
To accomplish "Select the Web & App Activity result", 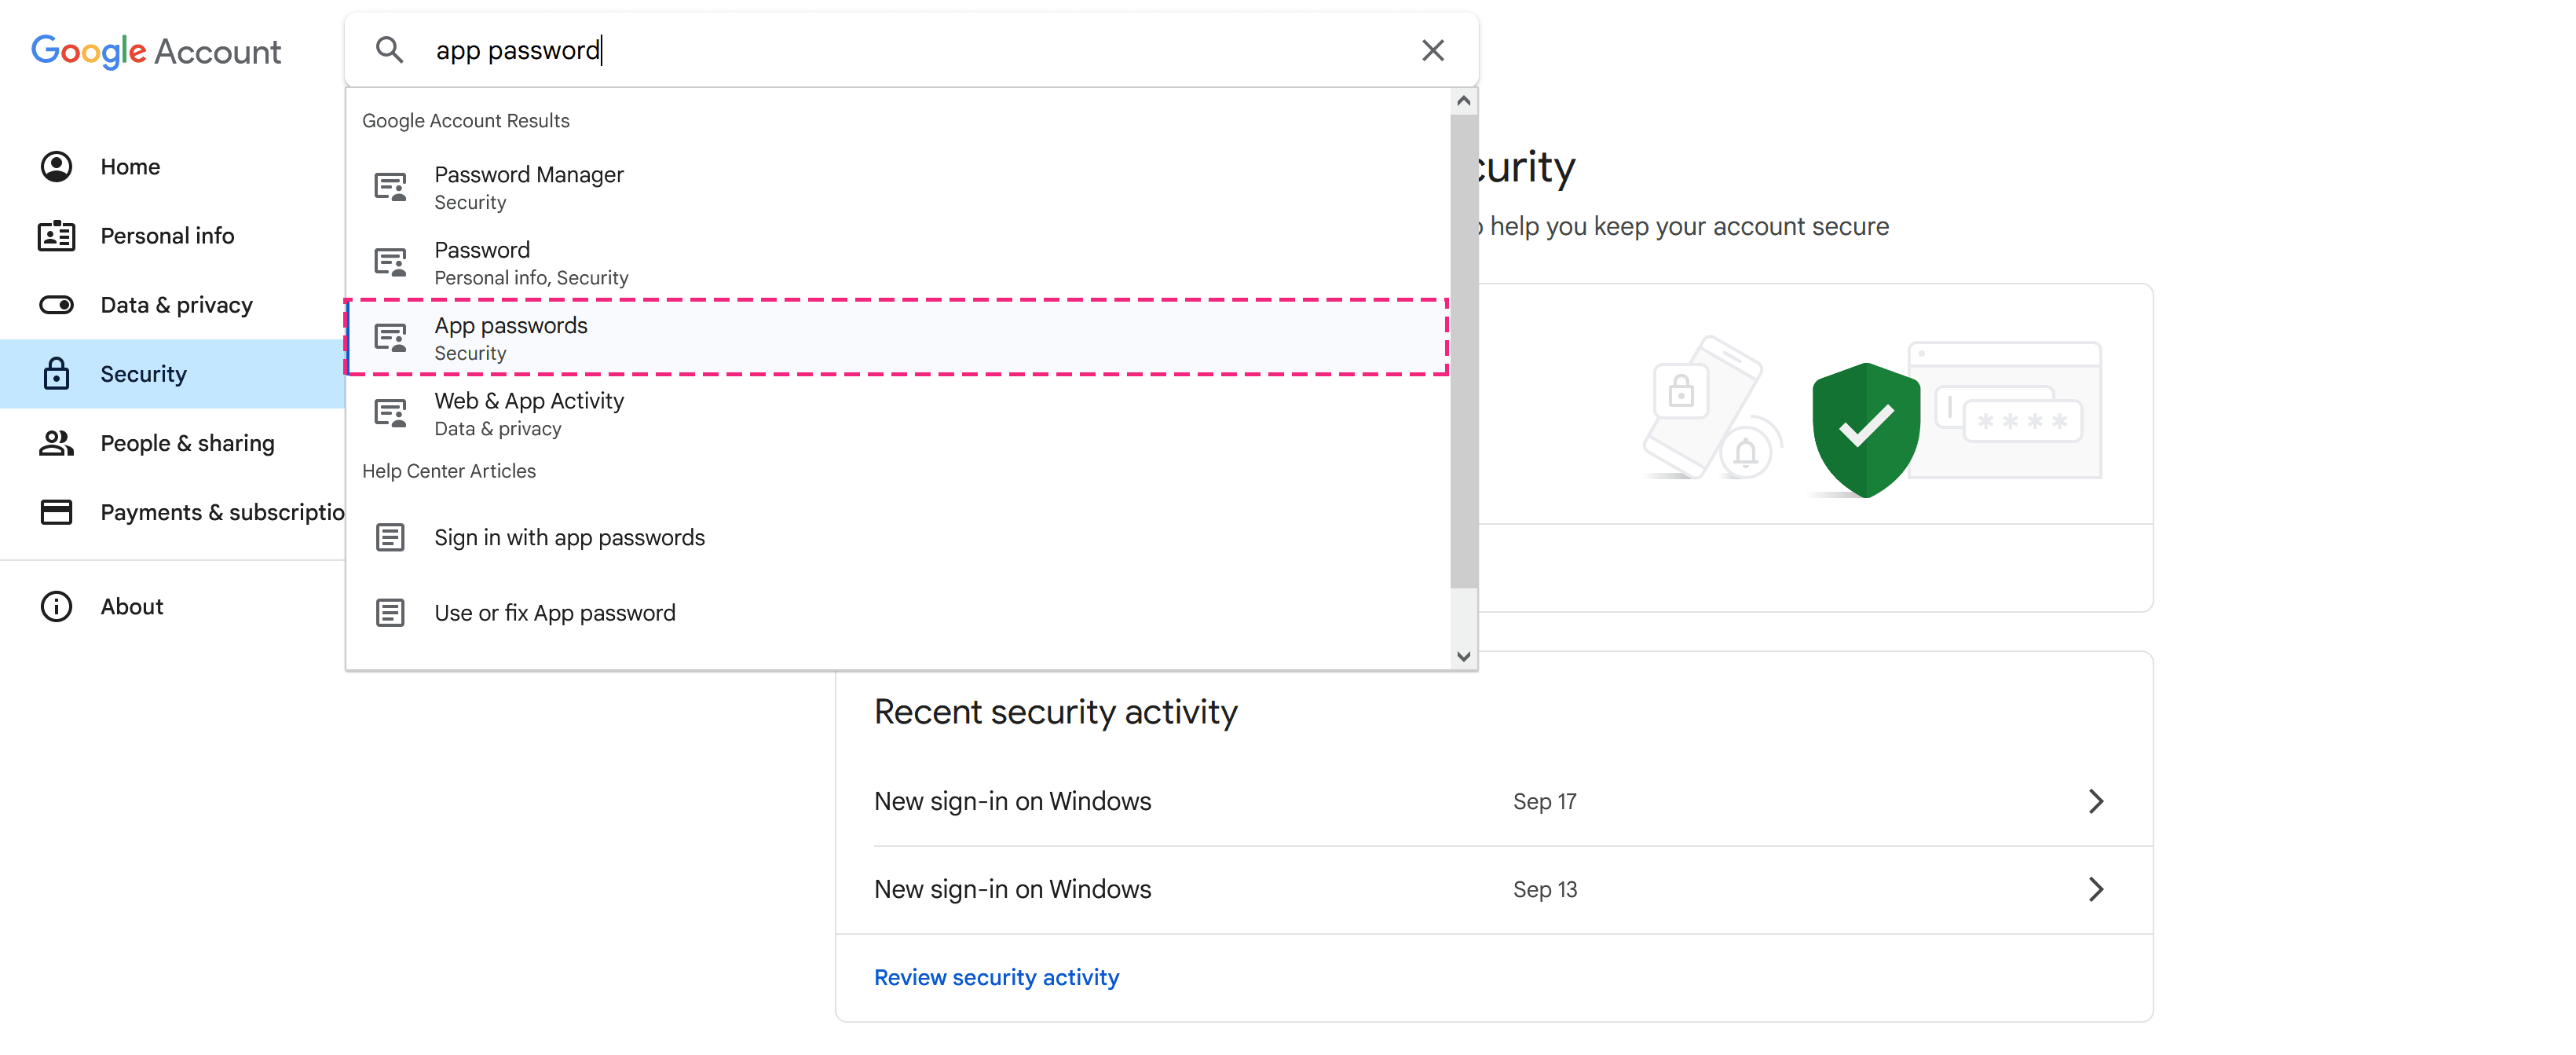I will coord(897,414).
